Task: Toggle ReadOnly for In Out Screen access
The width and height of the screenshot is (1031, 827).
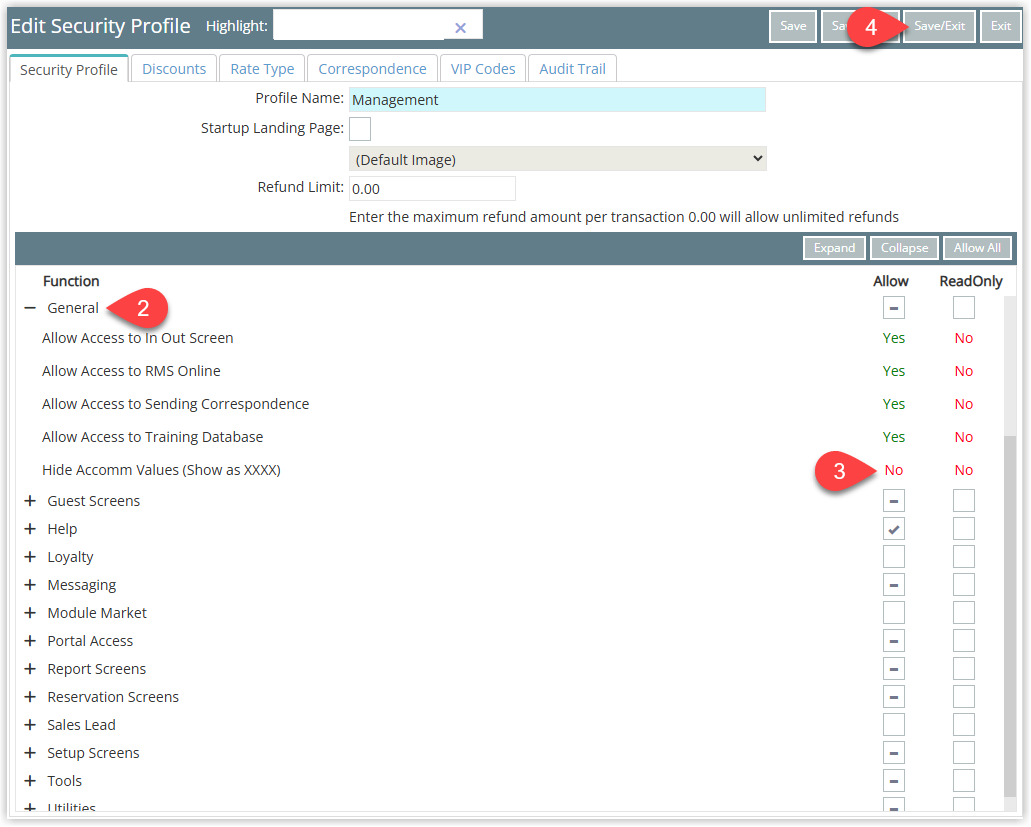Action: click(x=963, y=338)
